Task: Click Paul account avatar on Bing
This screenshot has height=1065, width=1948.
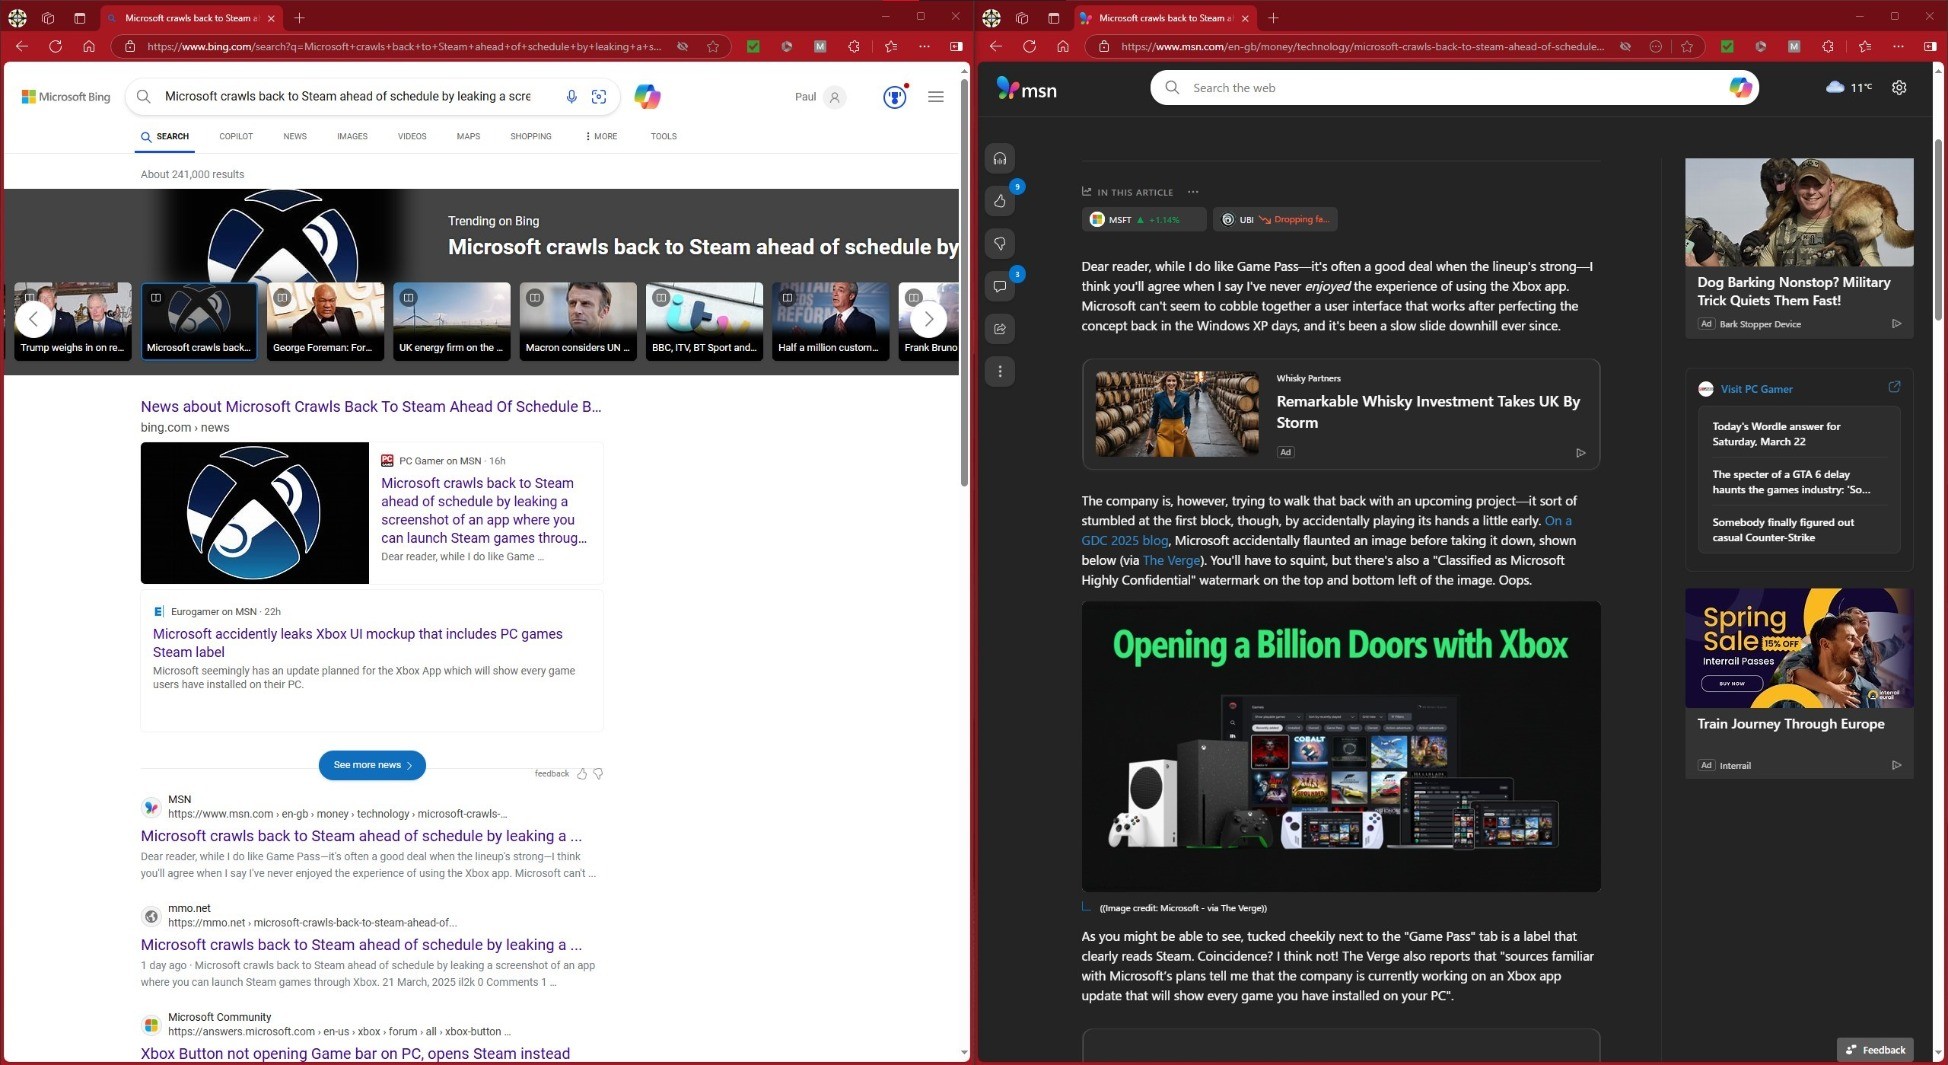Action: 835,97
